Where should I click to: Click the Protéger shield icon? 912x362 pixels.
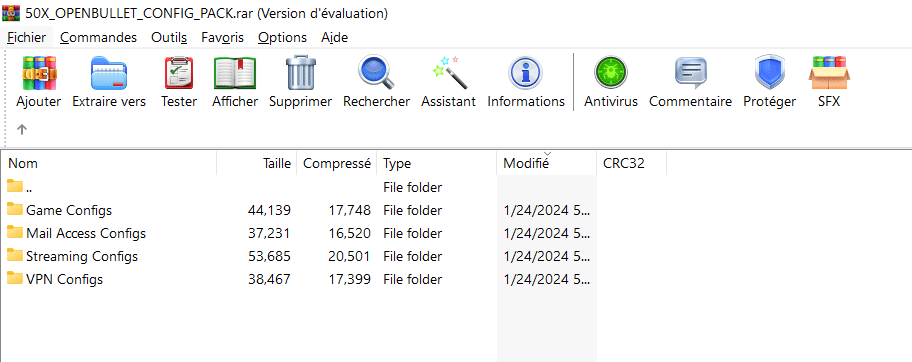tap(770, 73)
